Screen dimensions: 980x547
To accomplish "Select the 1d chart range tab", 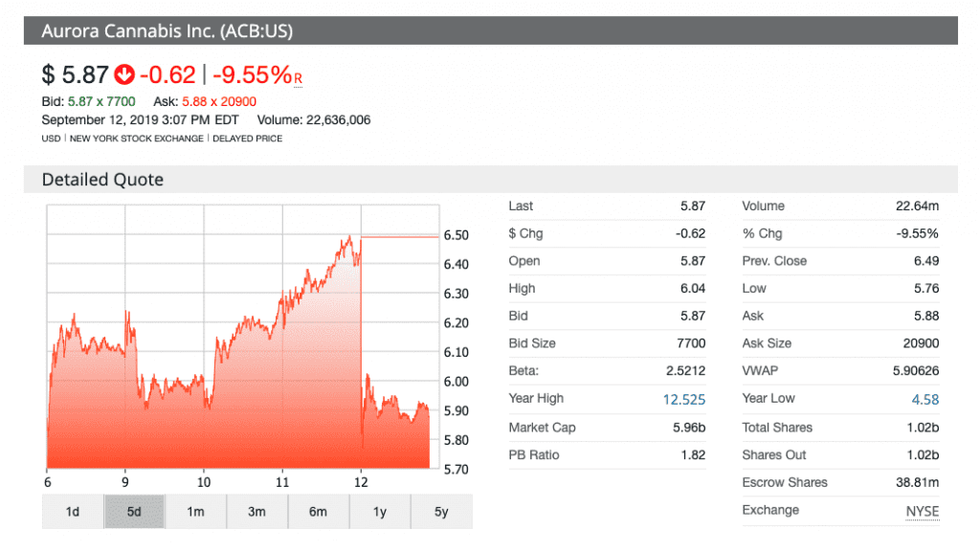I will coord(73,512).
